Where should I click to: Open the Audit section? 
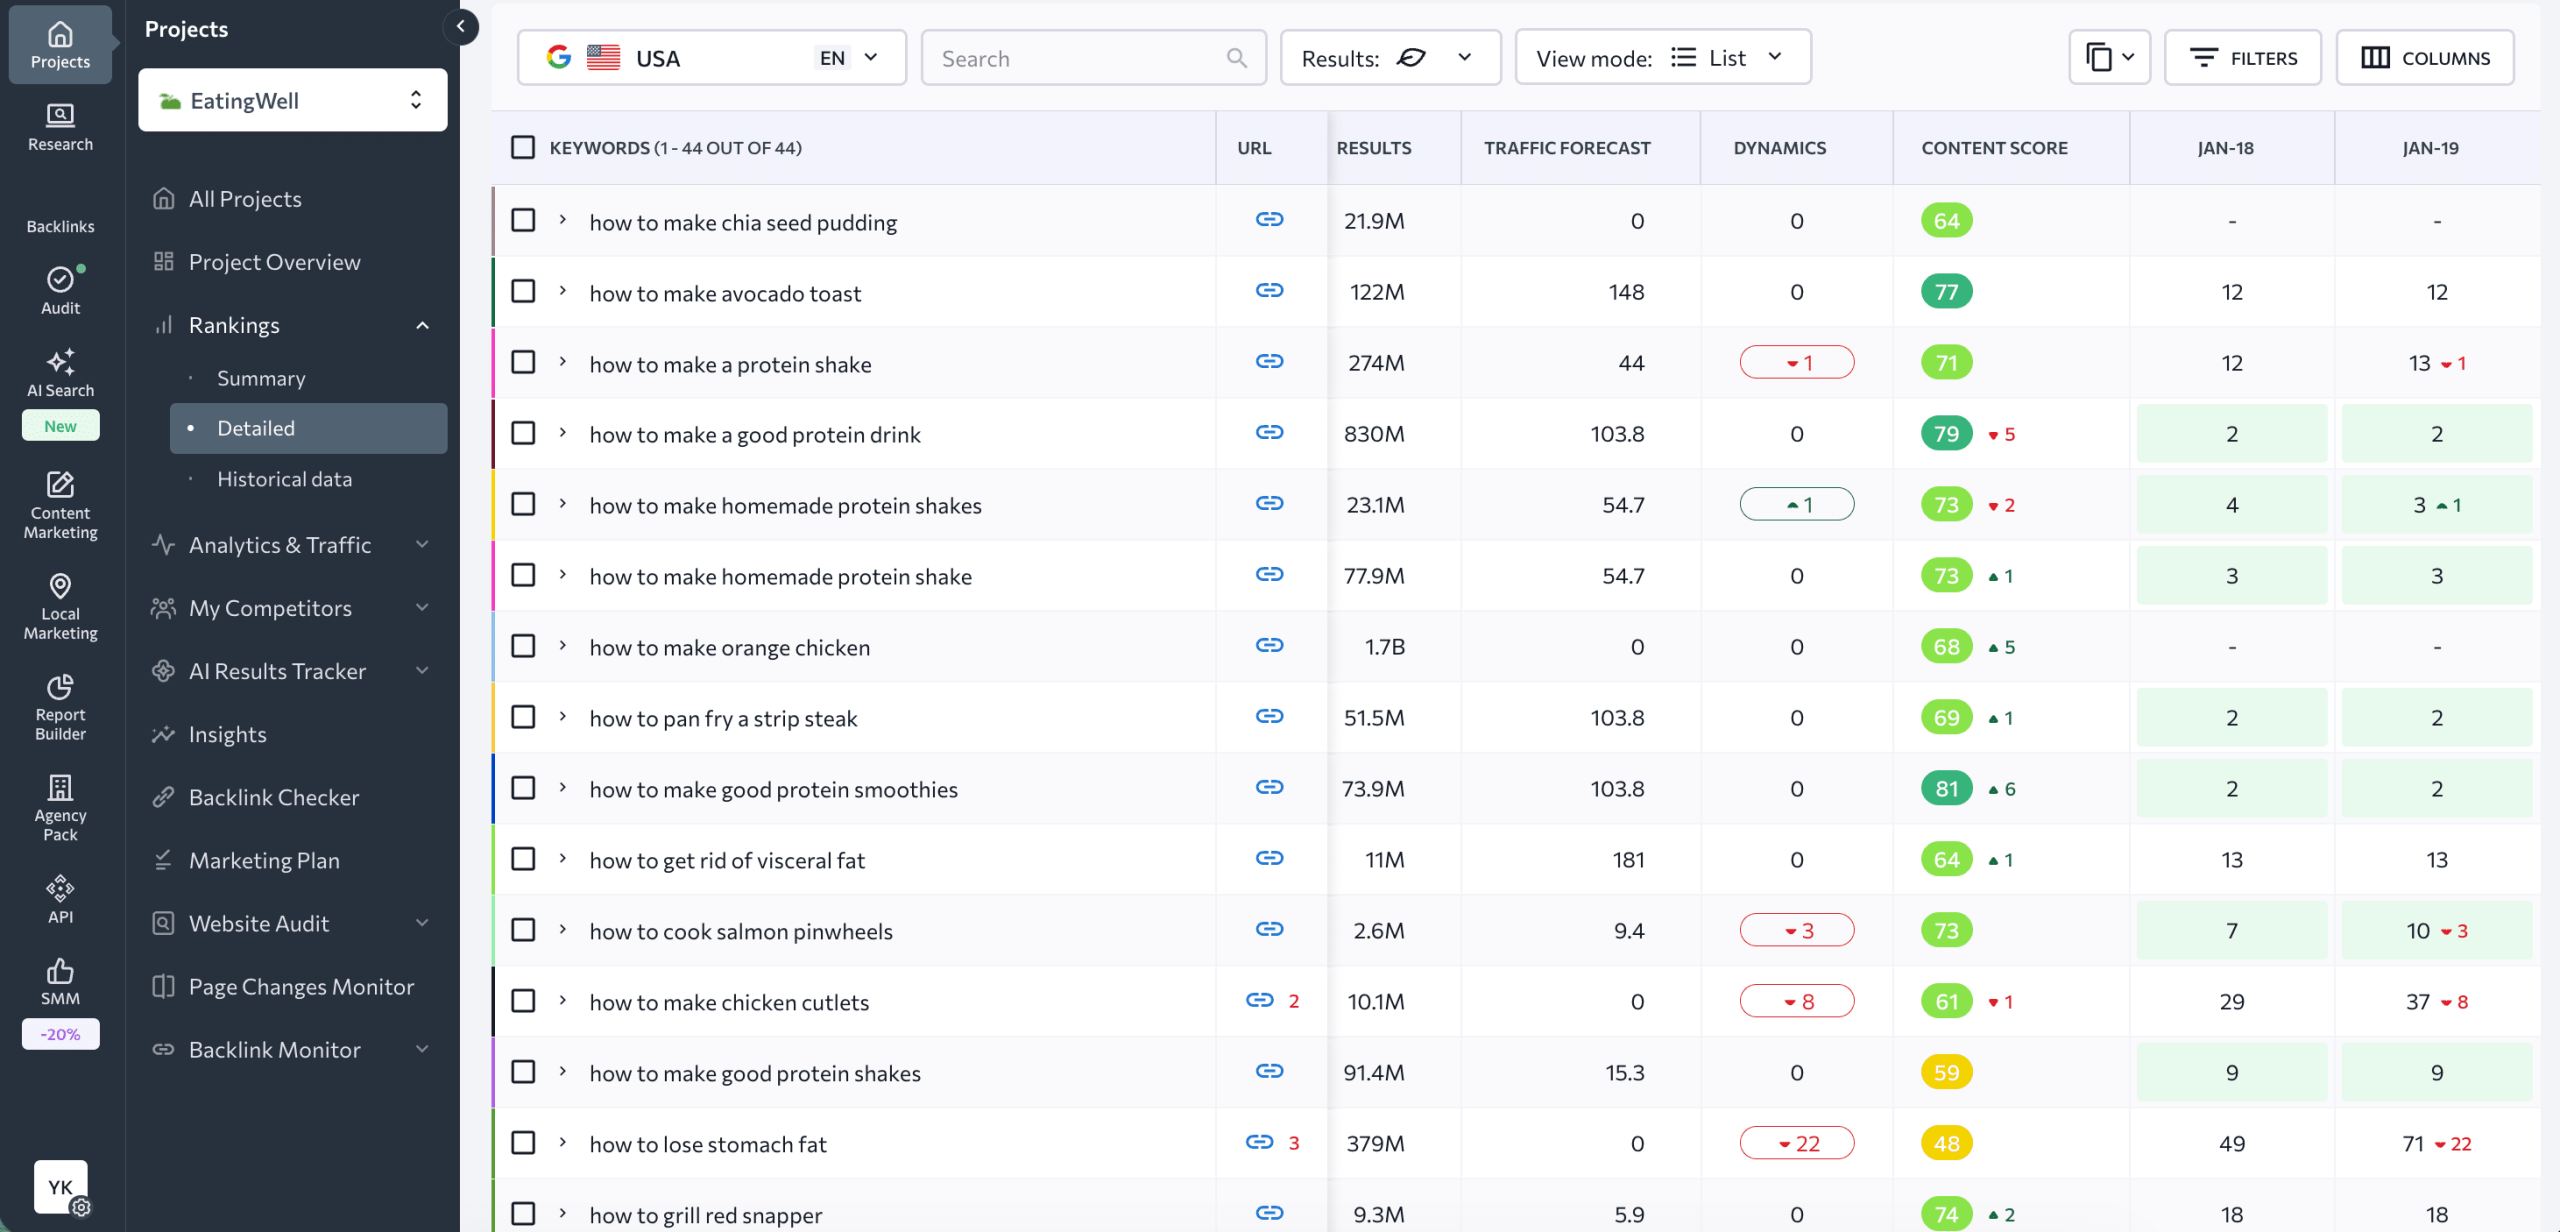pyautogui.click(x=60, y=290)
